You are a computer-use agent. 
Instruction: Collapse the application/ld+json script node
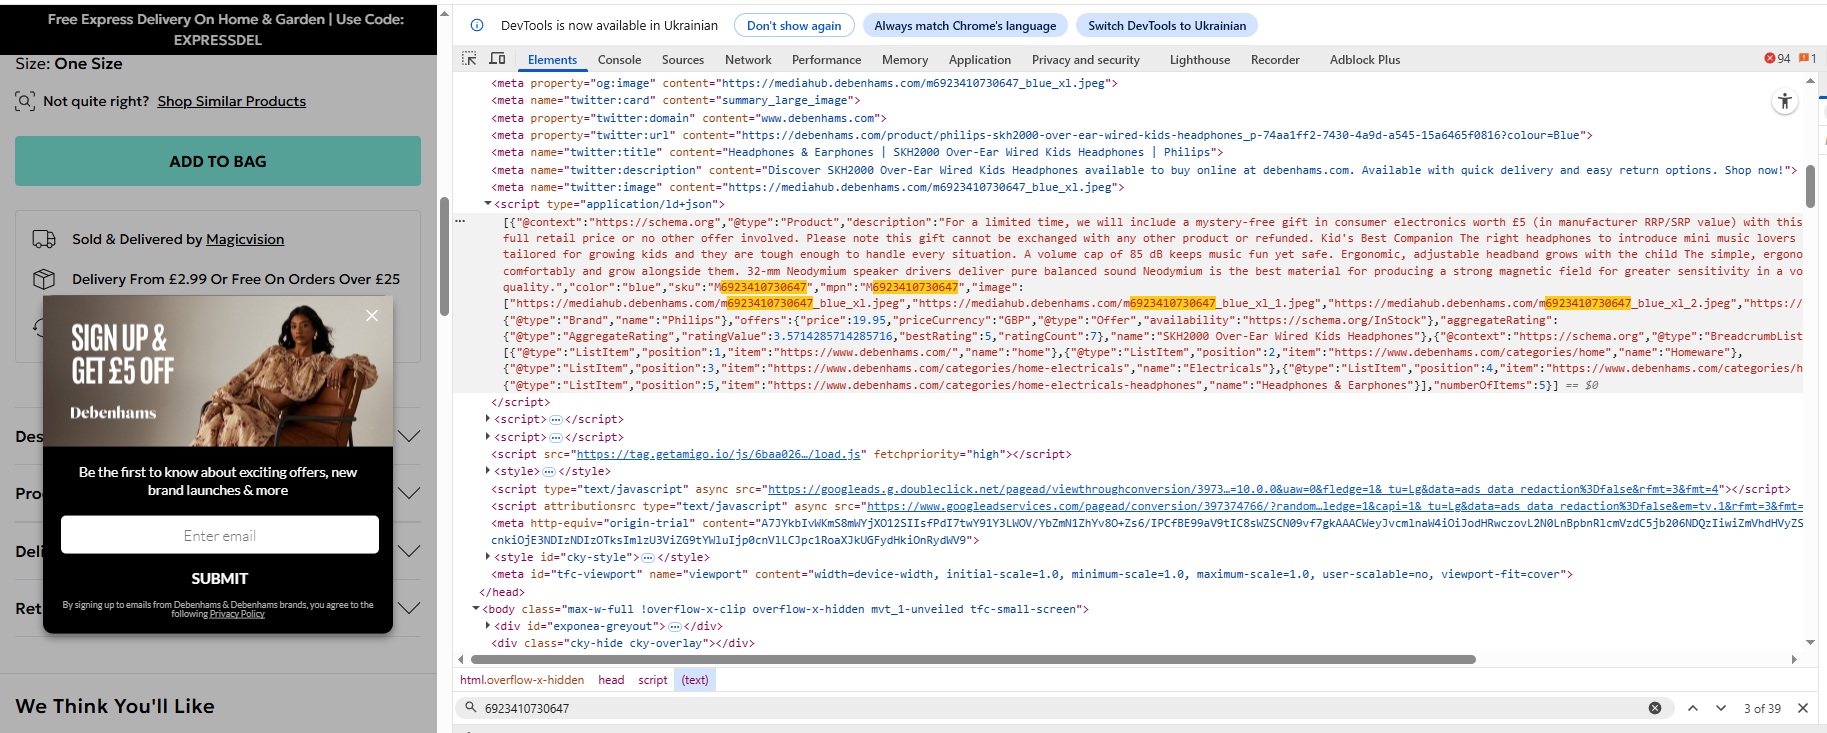point(488,204)
